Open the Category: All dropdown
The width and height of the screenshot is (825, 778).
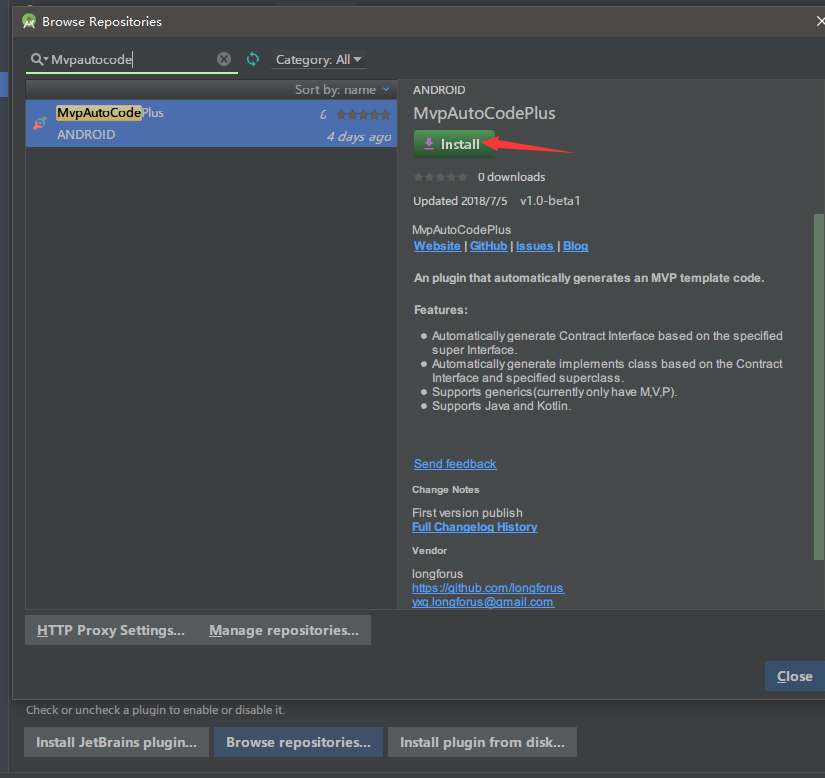318,59
